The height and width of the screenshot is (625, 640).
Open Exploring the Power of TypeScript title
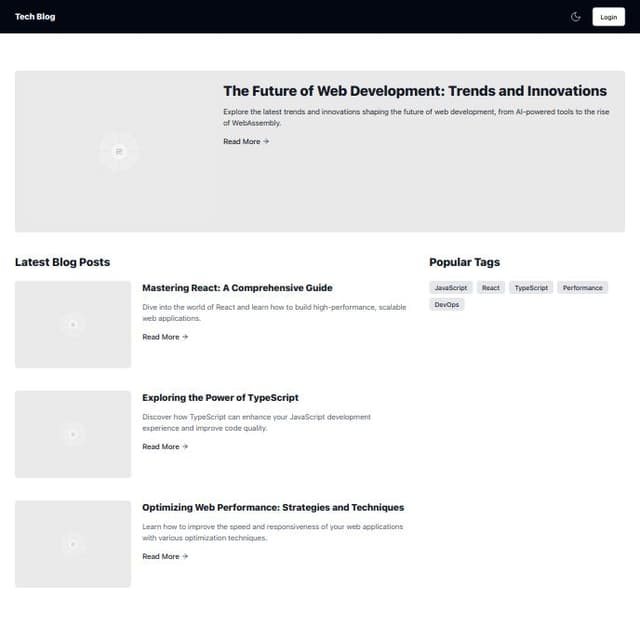pyautogui.click(x=220, y=398)
